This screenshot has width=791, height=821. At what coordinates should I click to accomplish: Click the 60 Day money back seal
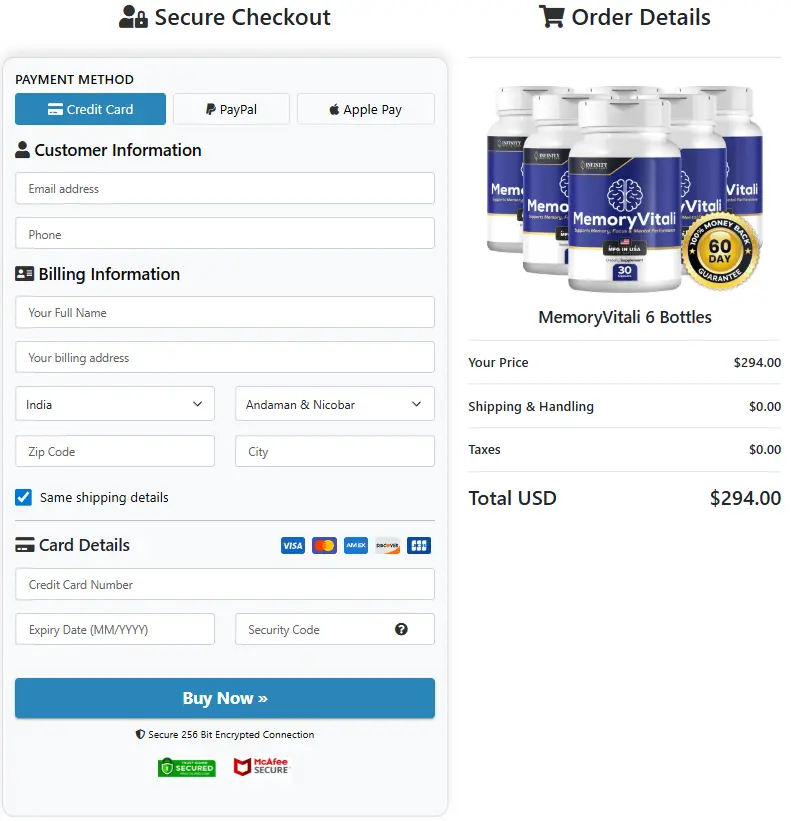(720, 247)
